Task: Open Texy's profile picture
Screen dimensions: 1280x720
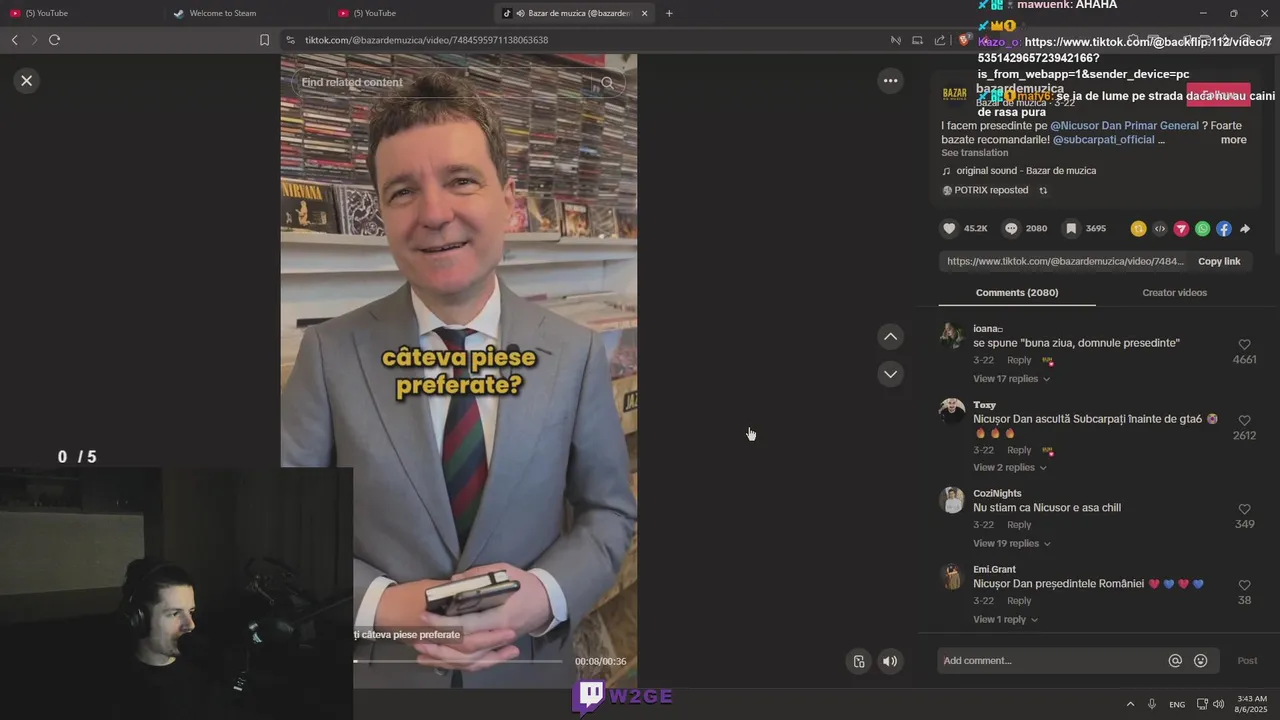Action: (x=952, y=412)
